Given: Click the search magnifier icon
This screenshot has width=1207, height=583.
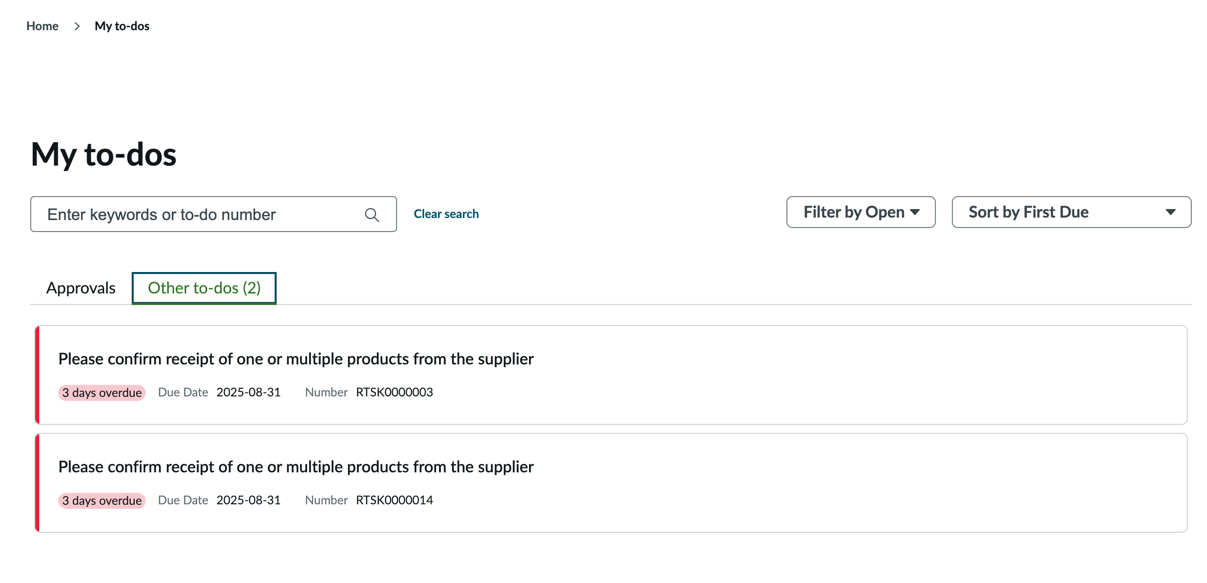Looking at the screenshot, I should [x=372, y=215].
